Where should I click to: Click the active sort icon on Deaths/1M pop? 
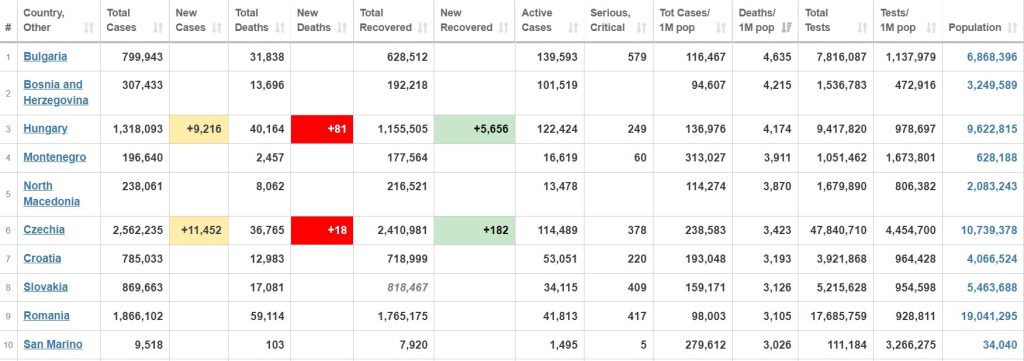tap(786, 27)
